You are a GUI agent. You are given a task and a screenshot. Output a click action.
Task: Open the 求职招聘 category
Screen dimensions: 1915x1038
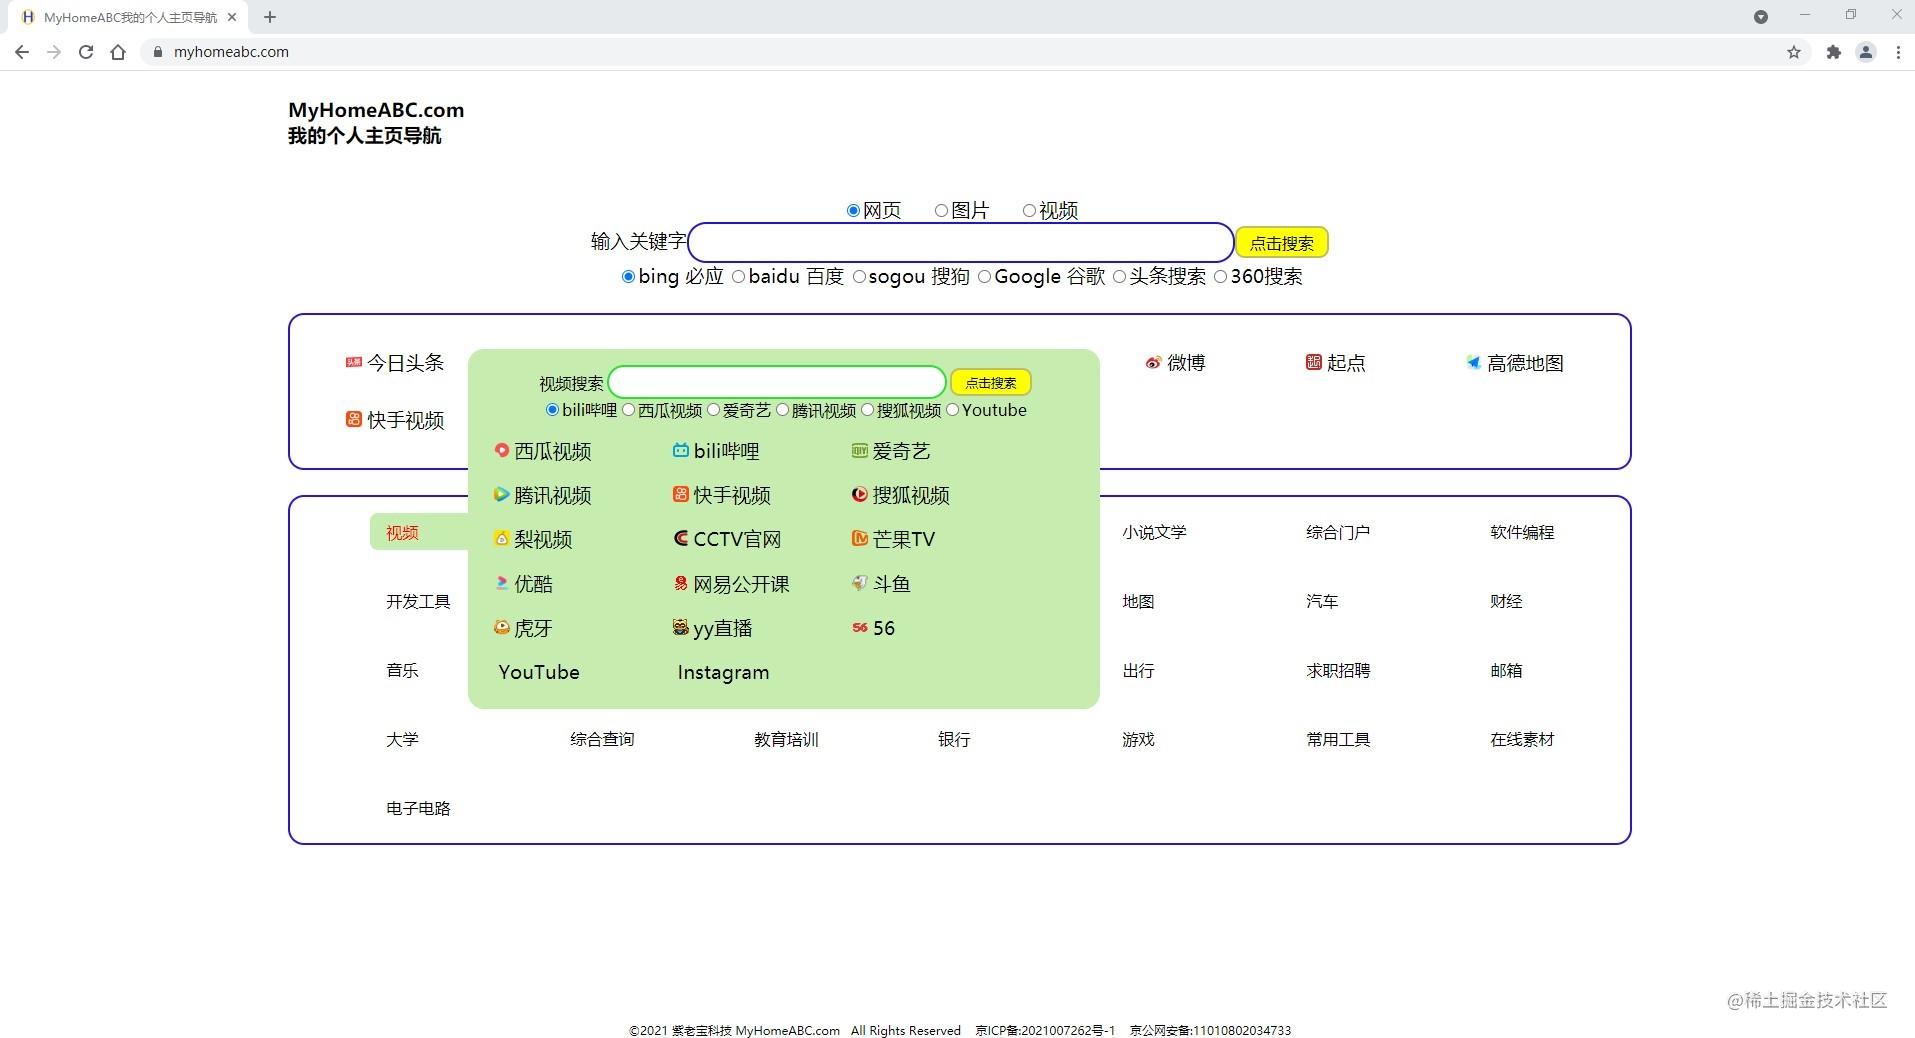click(1338, 670)
